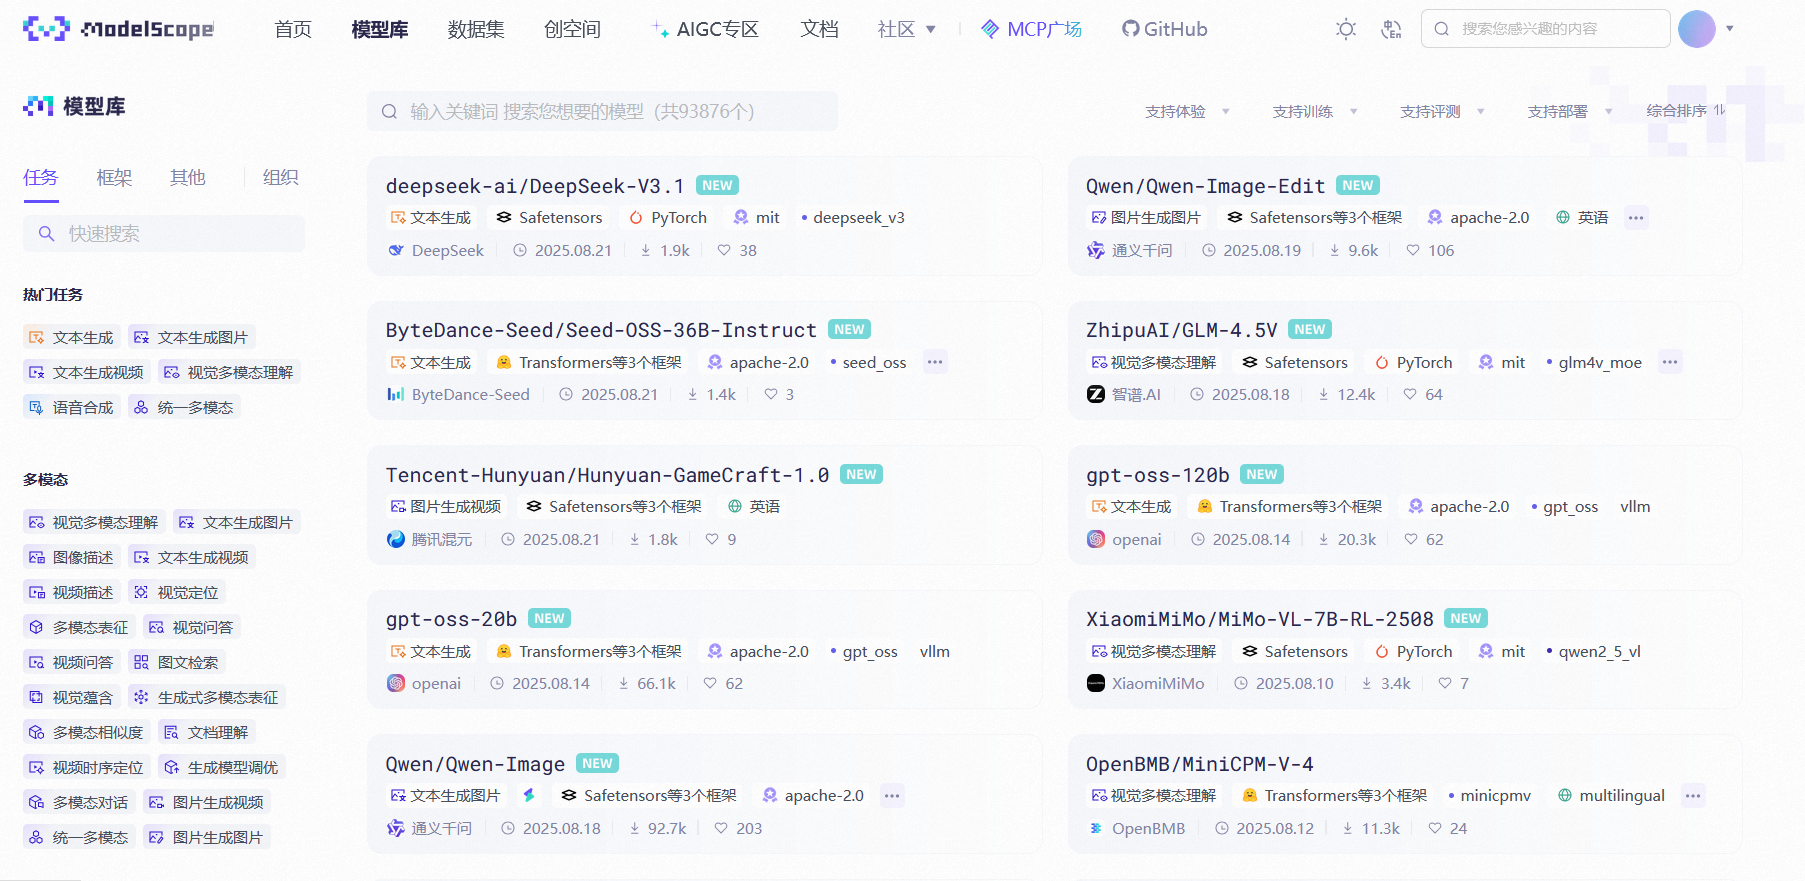Image resolution: width=1805 pixels, height=881 pixels.
Task: Open the gpt-oss-120b model
Action: (x=1157, y=475)
